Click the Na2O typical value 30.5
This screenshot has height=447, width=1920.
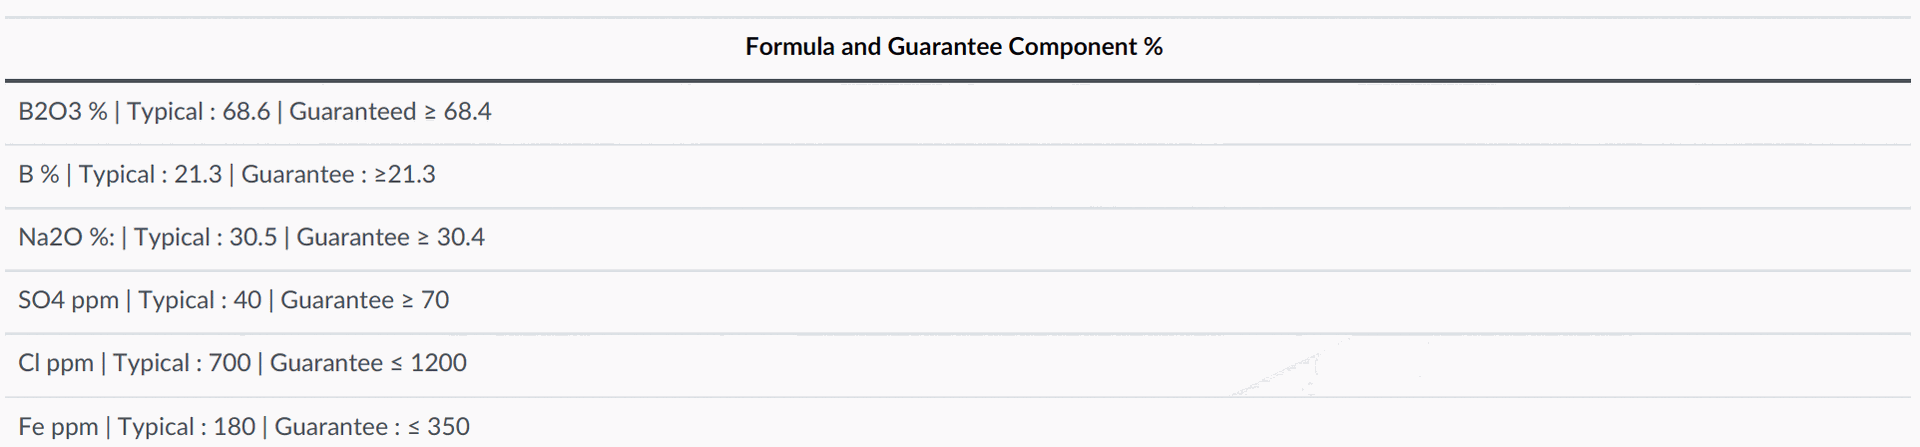[253, 237]
